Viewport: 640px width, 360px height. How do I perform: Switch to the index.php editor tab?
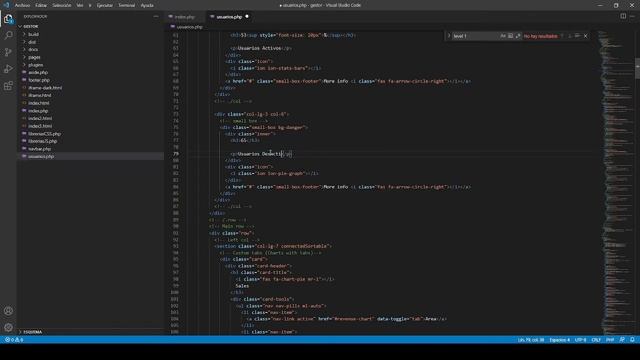coord(185,17)
